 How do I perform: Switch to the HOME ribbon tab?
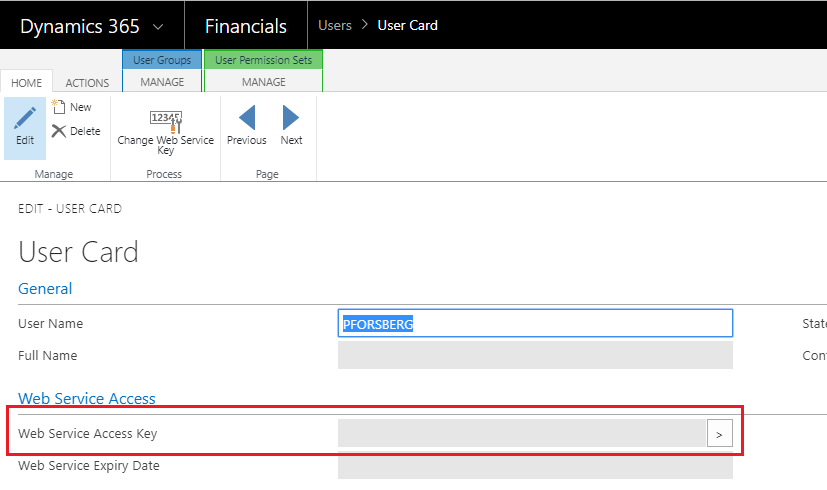coord(26,83)
